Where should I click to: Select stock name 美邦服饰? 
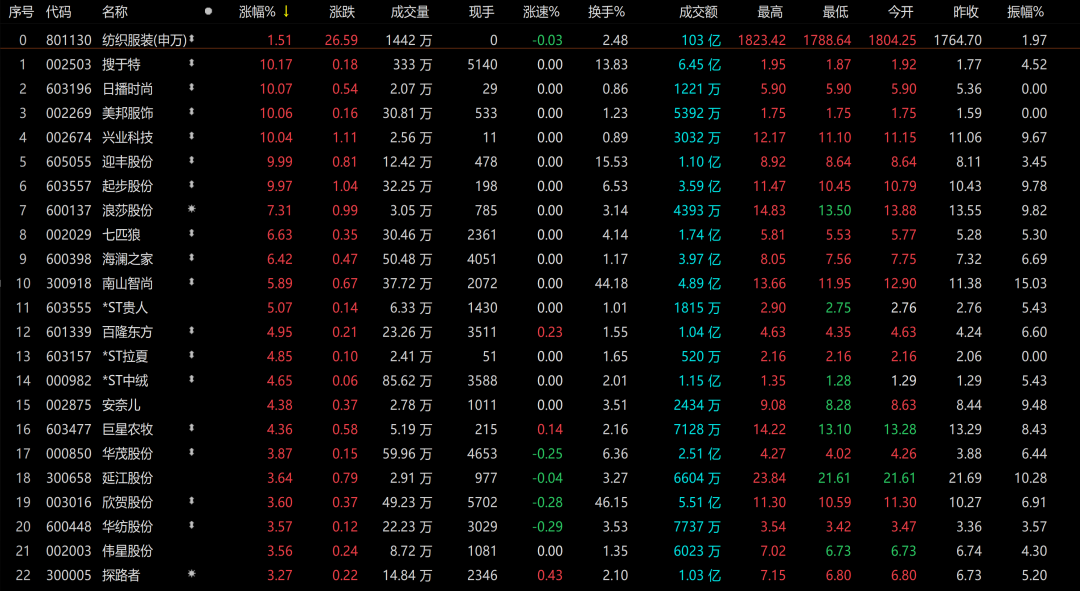point(127,113)
